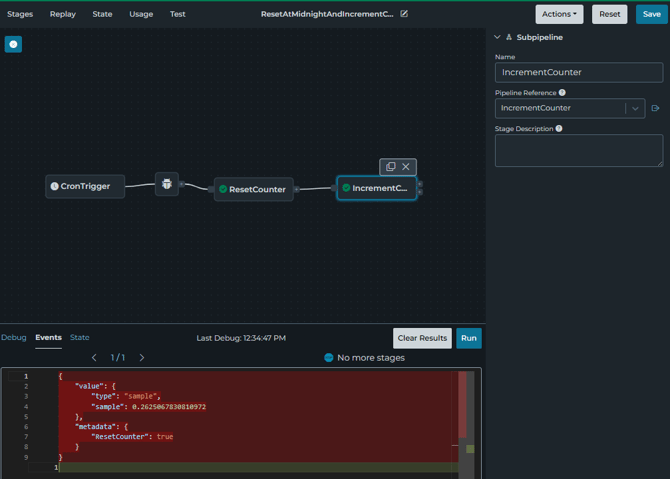Viewport: 670px width, 479px height.
Task: Select the CronTrigger node
Action: pos(85,186)
